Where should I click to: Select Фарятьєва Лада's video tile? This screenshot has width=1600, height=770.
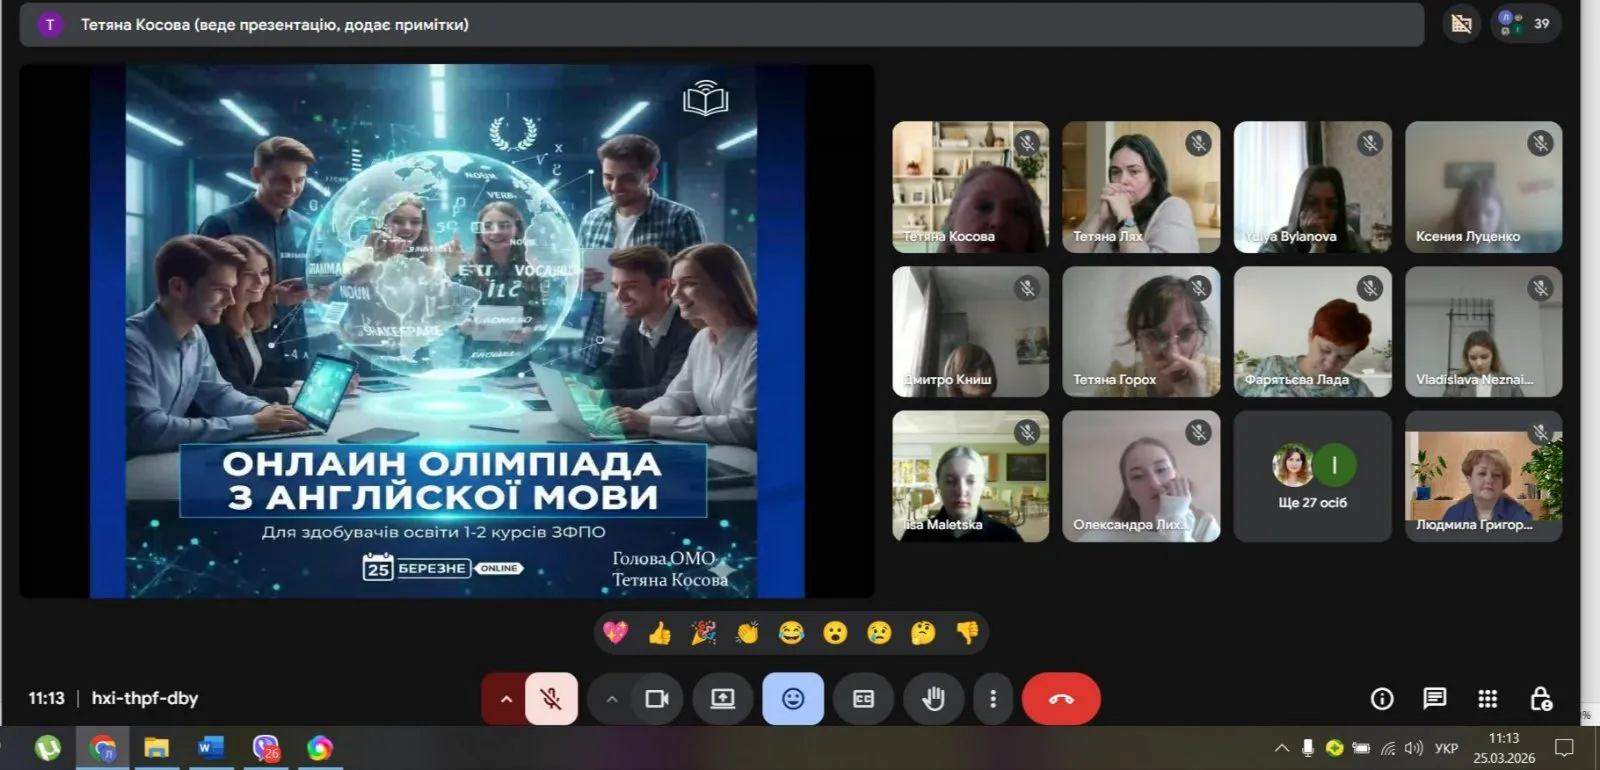(1313, 332)
